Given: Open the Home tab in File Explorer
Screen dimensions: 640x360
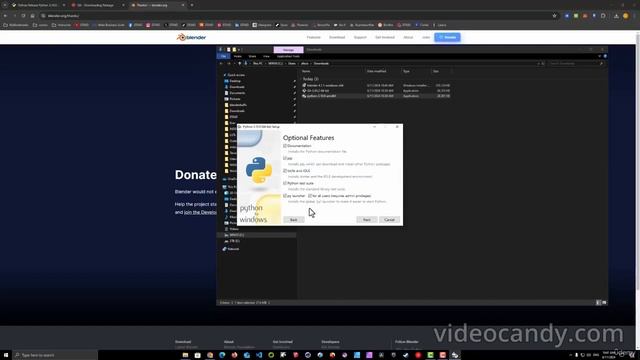Looking at the screenshot, I should [238, 56].
